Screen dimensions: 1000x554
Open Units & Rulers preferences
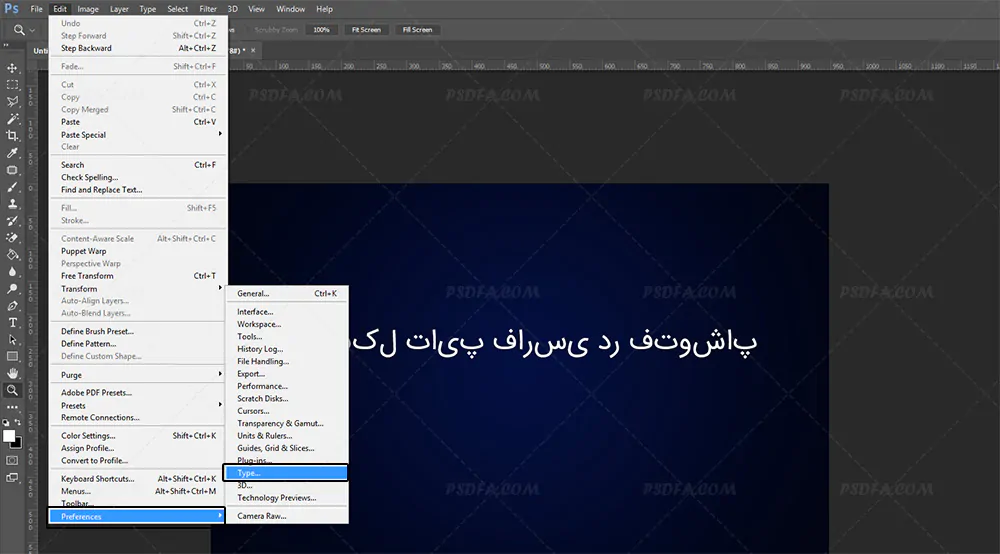coord(287,435)
